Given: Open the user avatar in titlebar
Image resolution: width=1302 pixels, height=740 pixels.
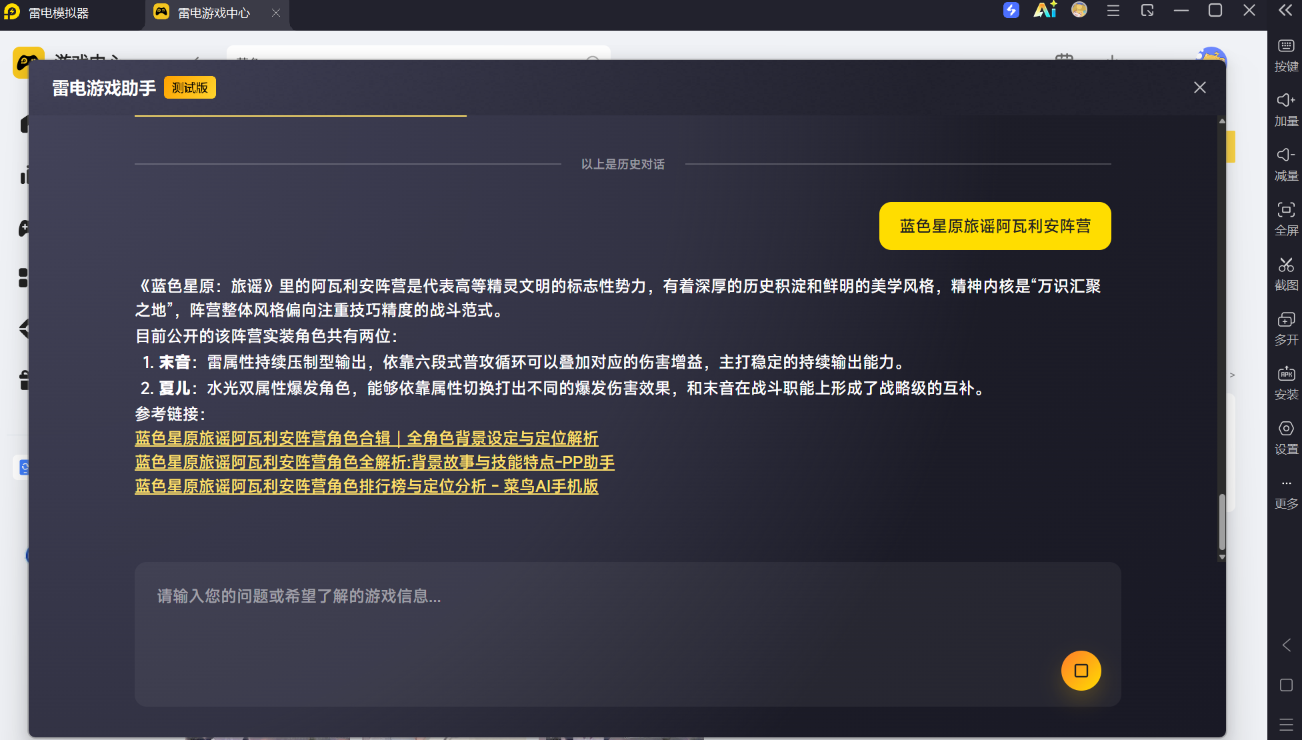Looking at the screenshot, I should click(x=1079, y=10).
